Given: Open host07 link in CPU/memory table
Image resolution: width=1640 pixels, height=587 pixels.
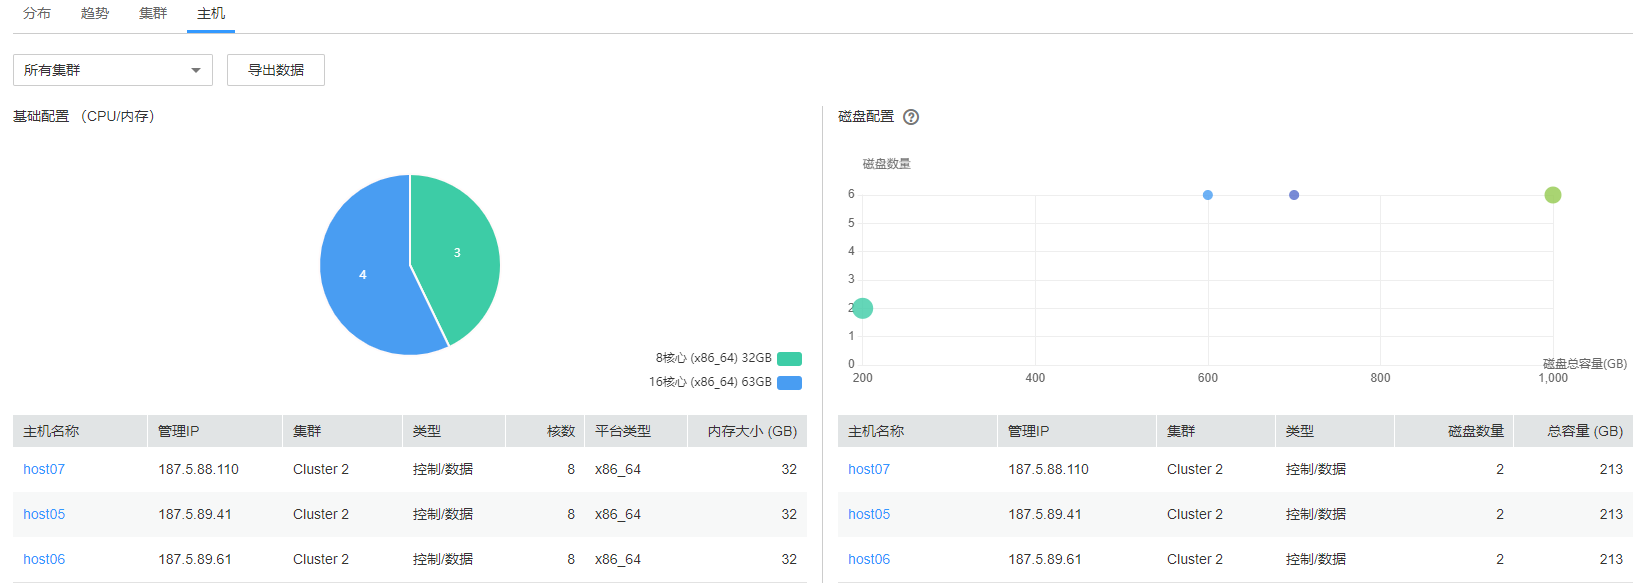Looking at the screenshot, I should pos(44,469).
